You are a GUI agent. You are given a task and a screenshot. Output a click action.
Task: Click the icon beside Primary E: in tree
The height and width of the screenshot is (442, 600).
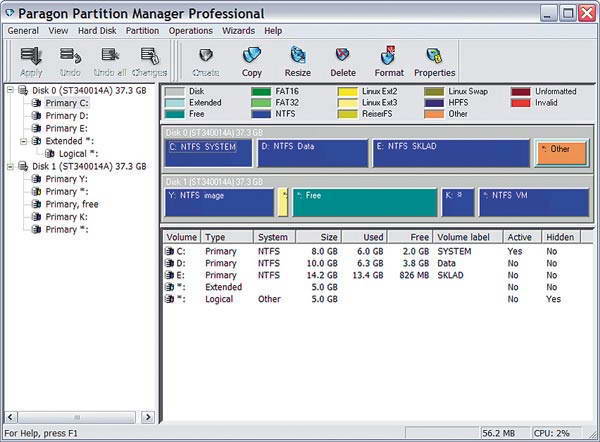(36, 129)
